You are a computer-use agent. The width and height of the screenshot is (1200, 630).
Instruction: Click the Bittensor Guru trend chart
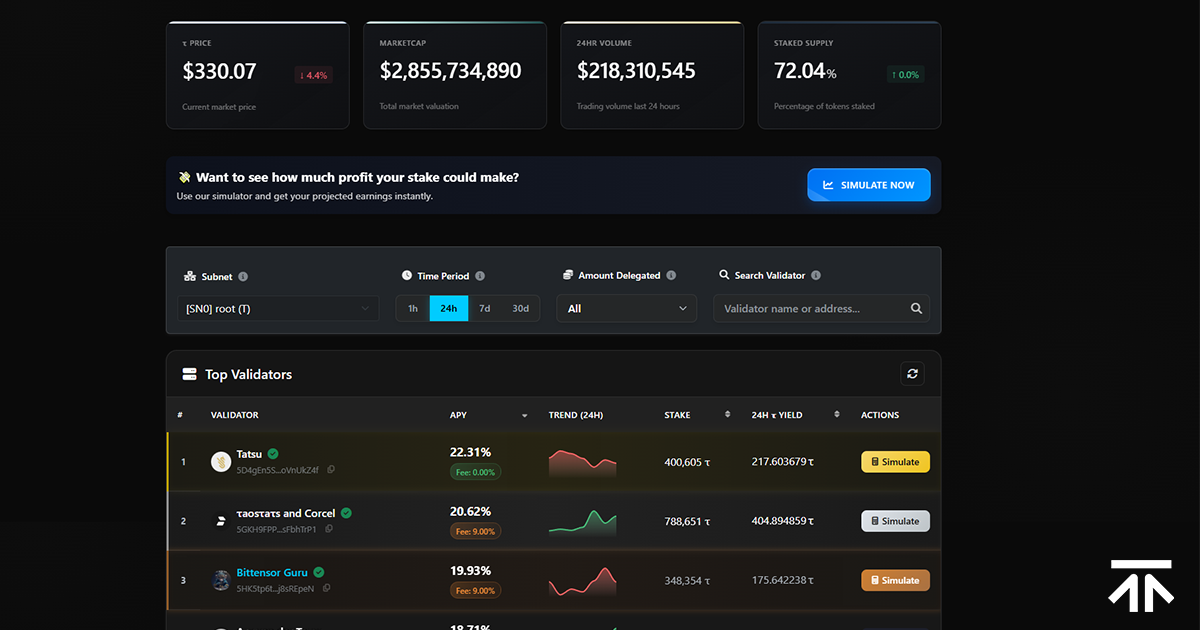582,580
